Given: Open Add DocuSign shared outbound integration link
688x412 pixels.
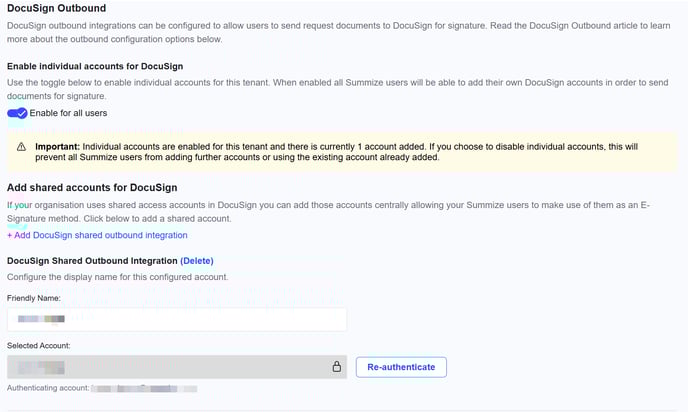Looking at the screenshot, I should [97, 235].
